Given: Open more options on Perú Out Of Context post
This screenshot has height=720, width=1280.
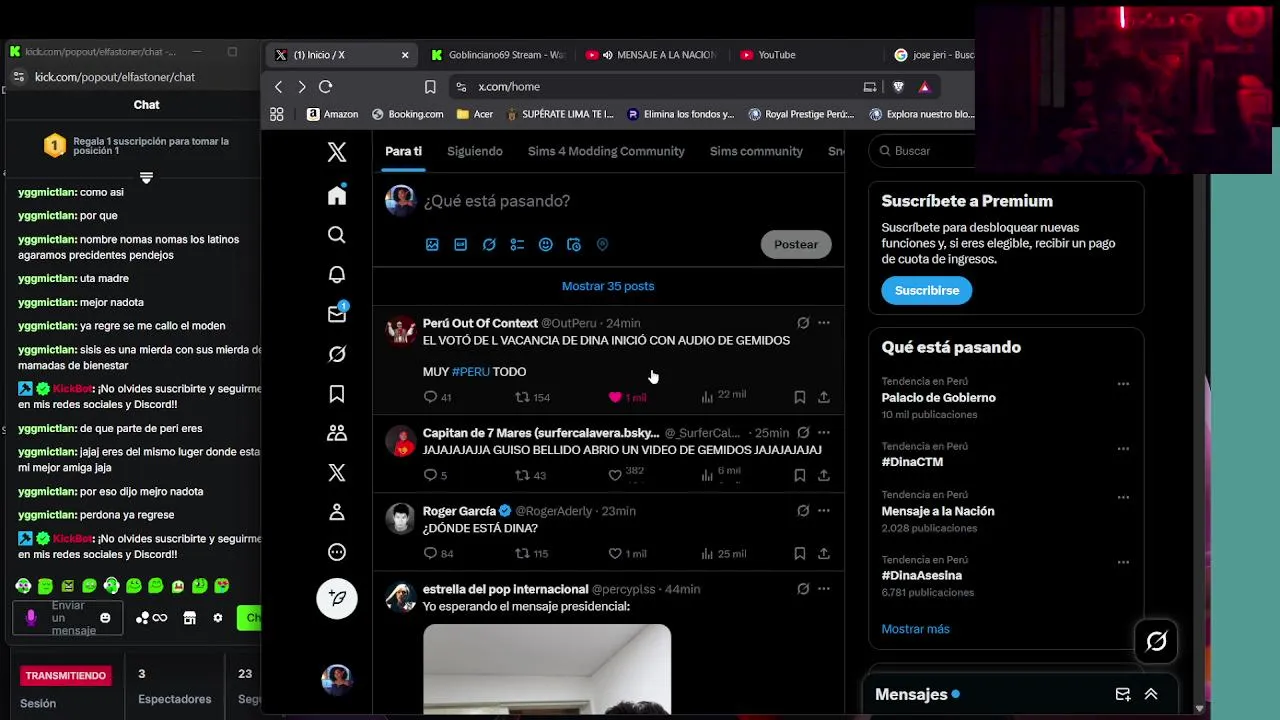Looking at the screenshot, I should tap(824, 323).
